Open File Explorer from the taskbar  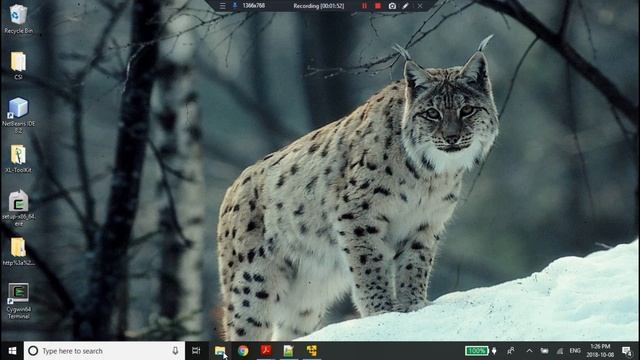coord(220,351)
